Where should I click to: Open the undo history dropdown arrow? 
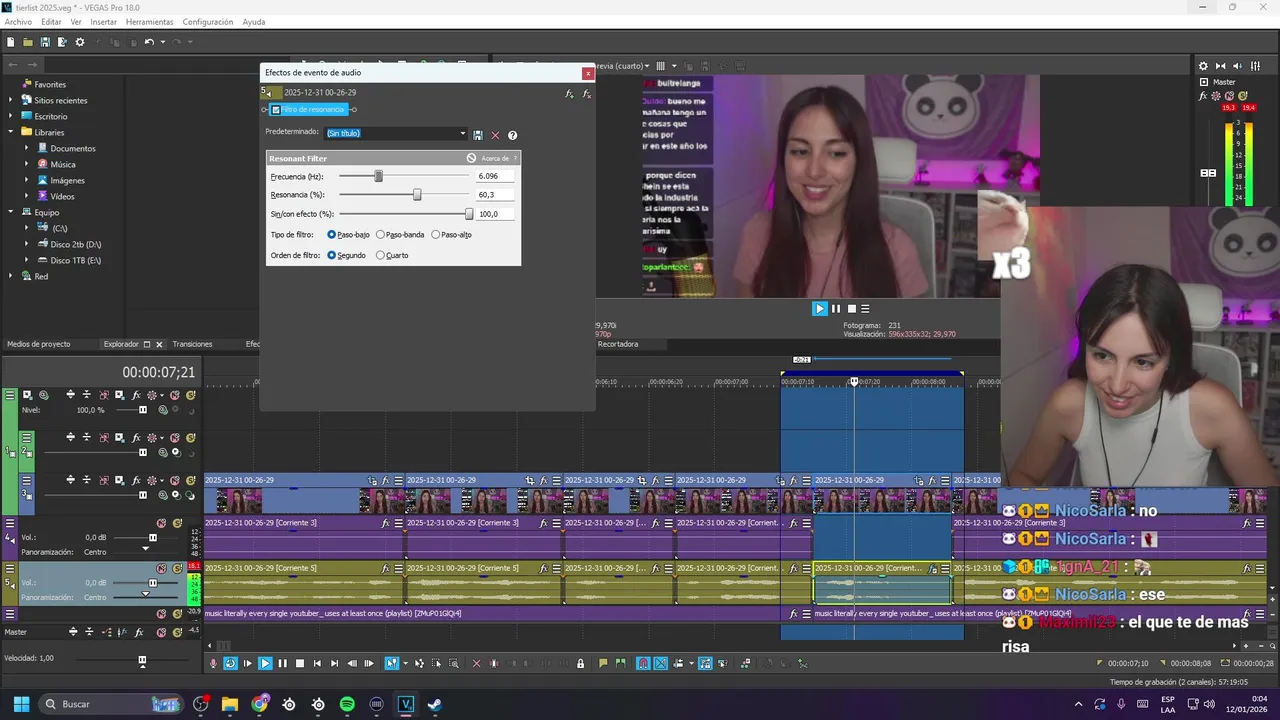[x=161, y=42]
